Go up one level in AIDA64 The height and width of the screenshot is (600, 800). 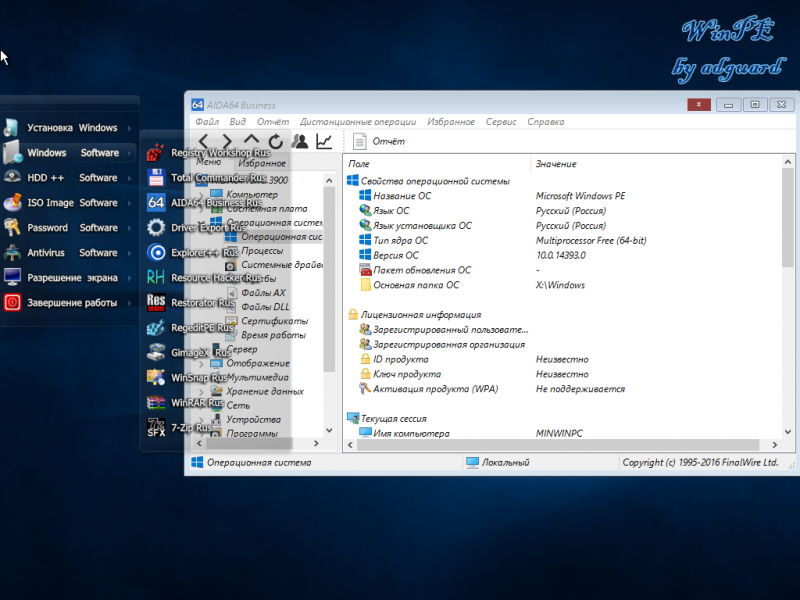(251, 140)
